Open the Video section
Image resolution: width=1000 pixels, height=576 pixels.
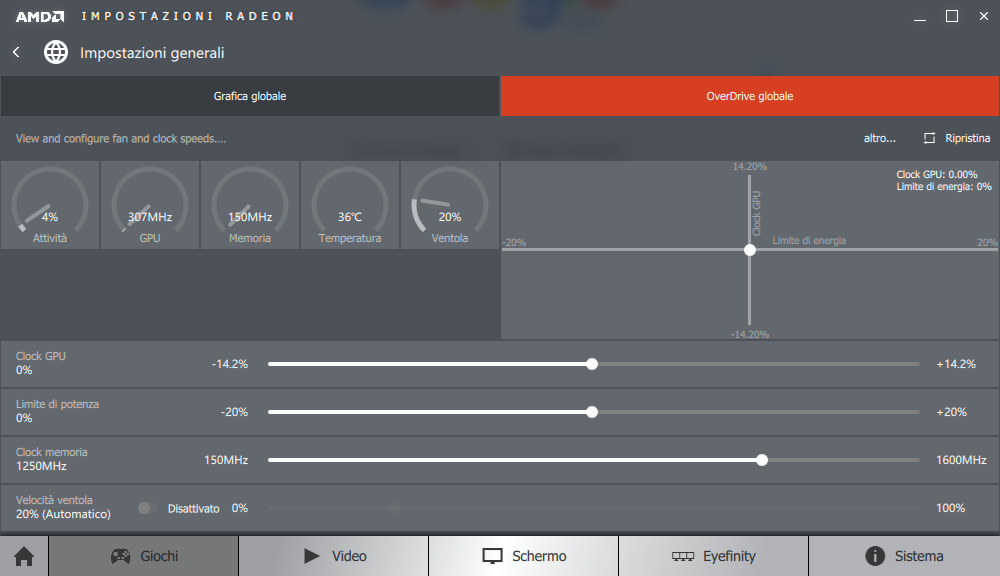click(x=334, y=556)
